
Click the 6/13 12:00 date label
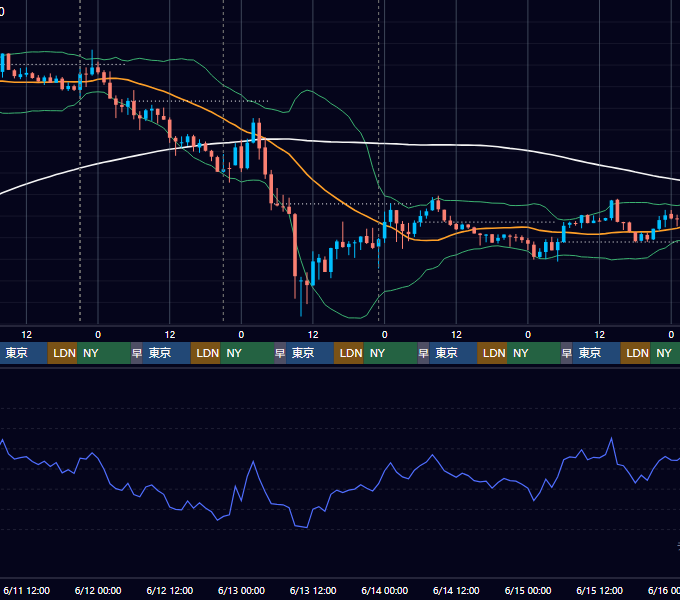click(313, 590)
